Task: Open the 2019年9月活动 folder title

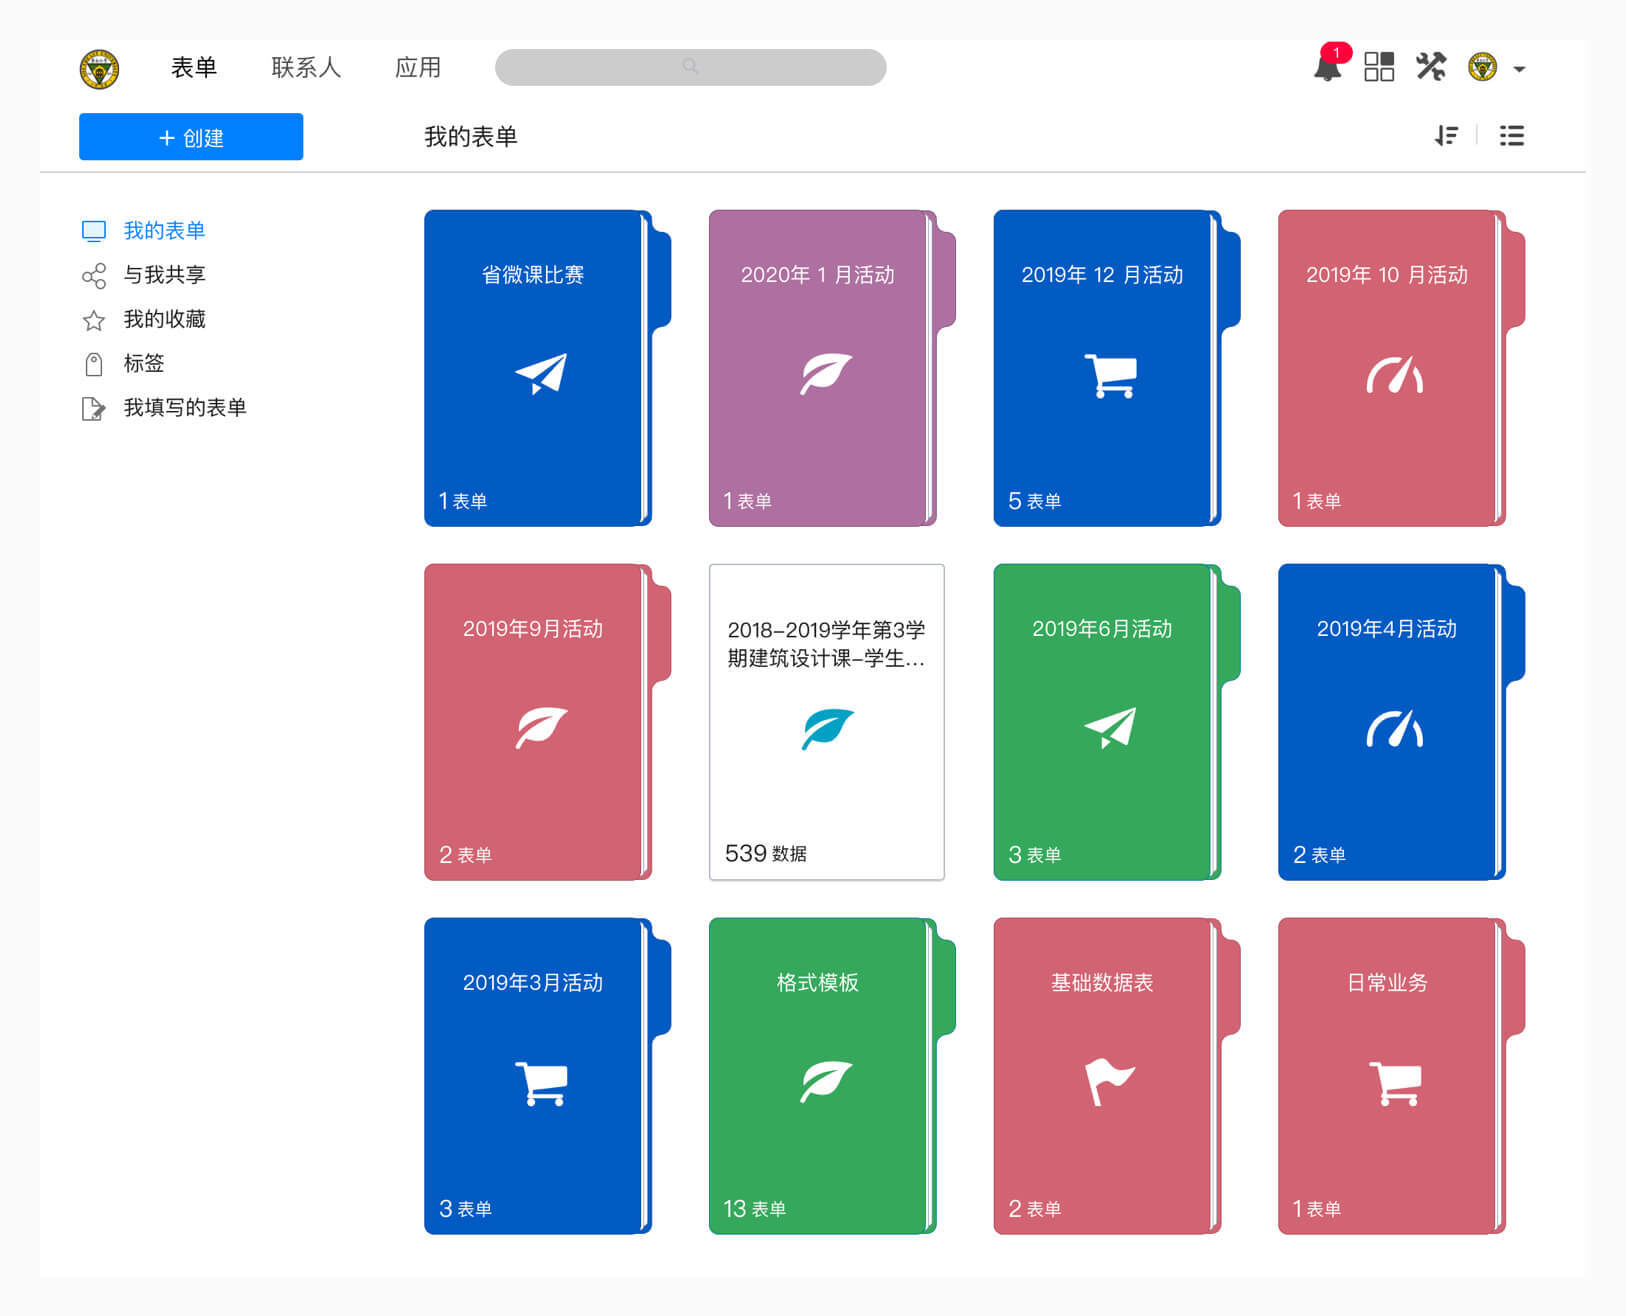Action: [x=533, y=629]
